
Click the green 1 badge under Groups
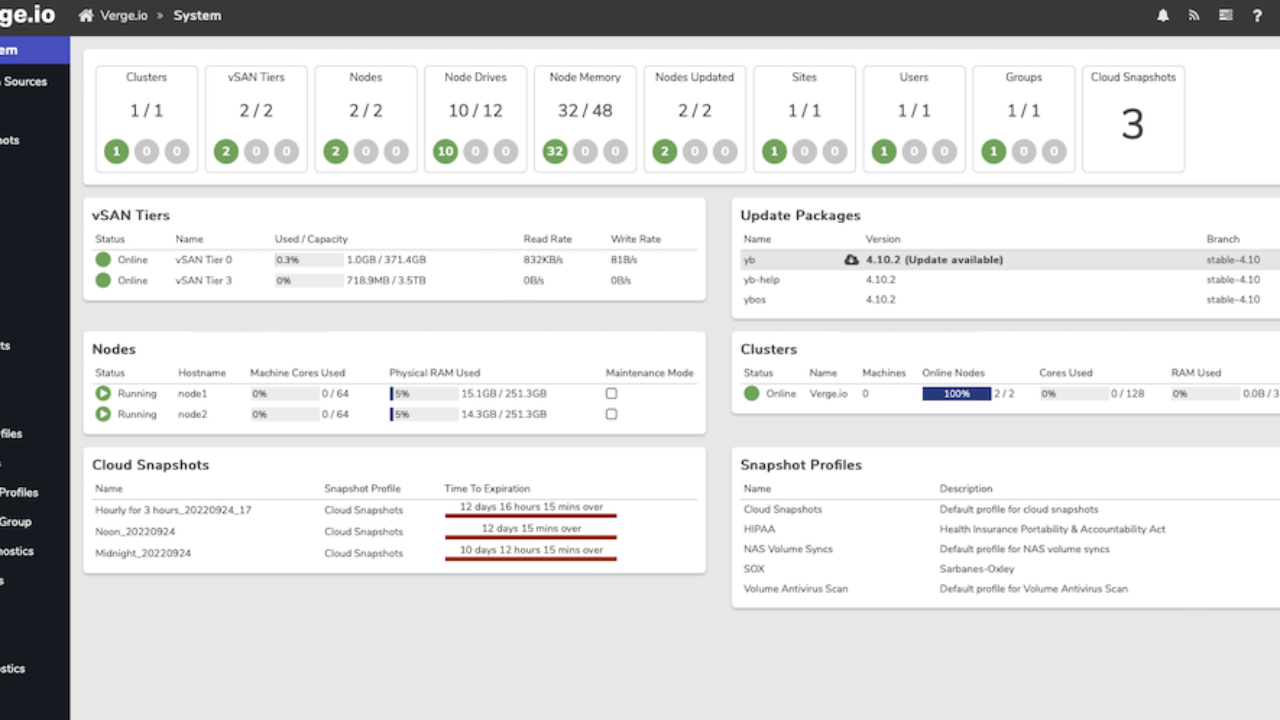pyautogui.click(x=993, y=152)
